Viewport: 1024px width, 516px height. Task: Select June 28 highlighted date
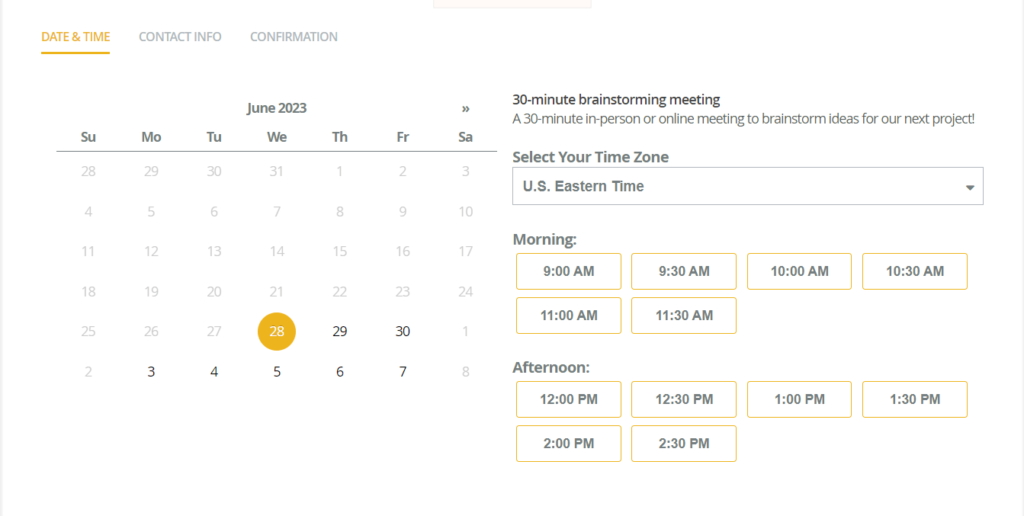(277, 331)
